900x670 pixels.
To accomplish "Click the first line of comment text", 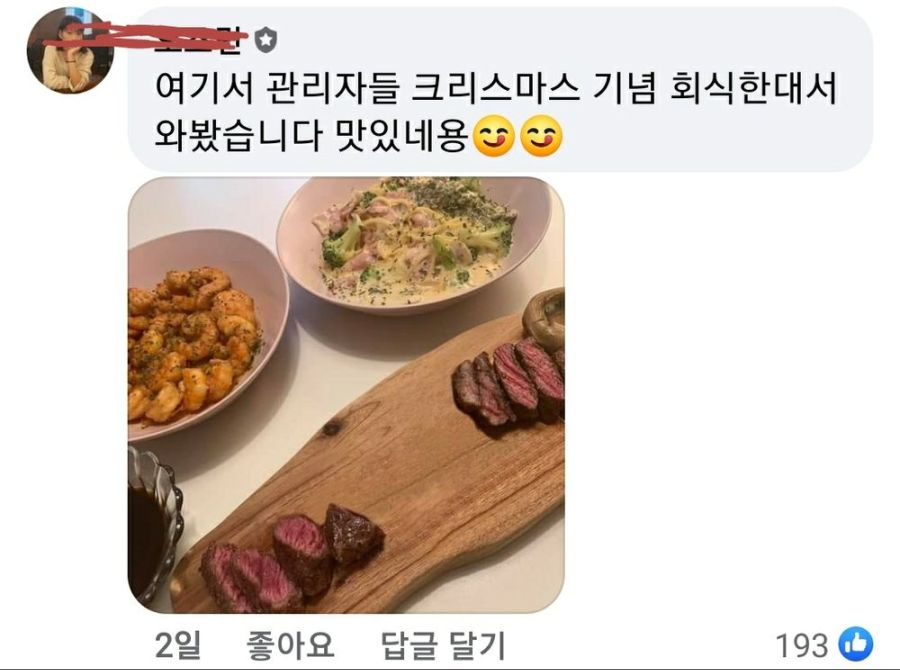I will [495, 88].
